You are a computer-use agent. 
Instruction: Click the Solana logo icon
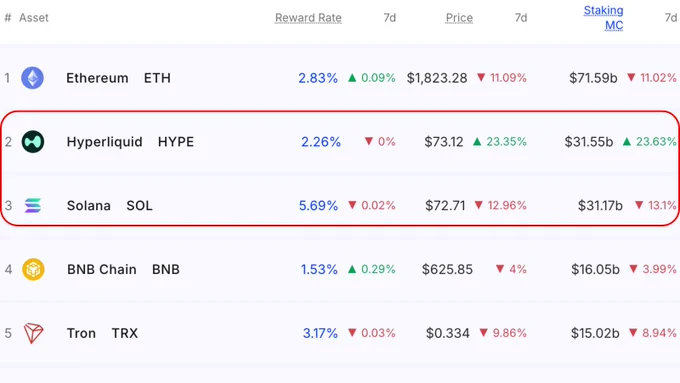point(33,206)
